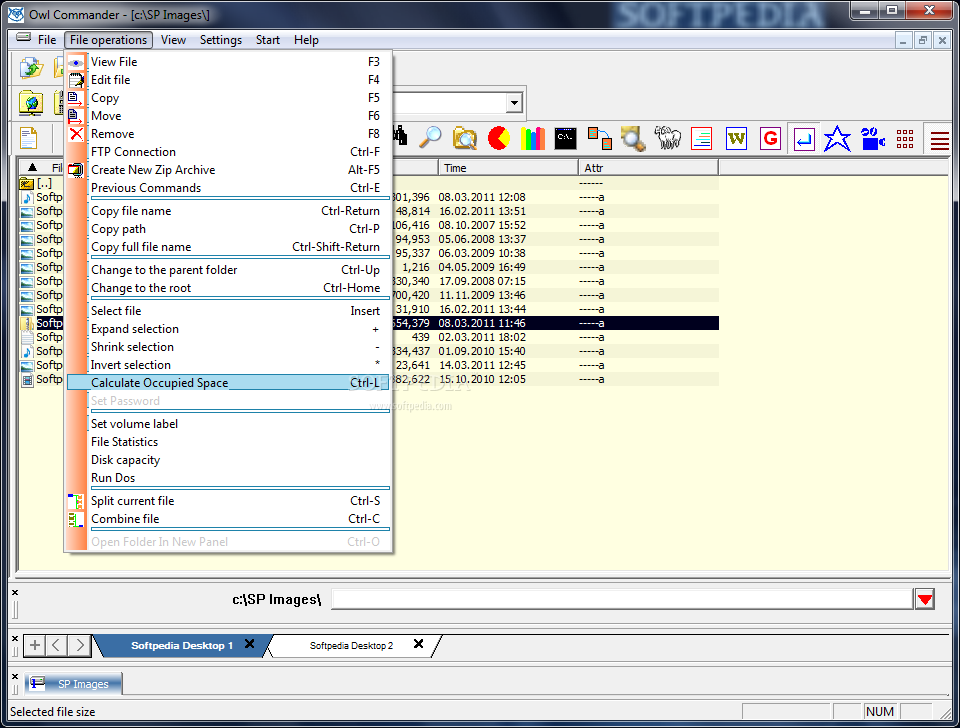Click the globe folder network icon
The height and width of the screenshot is (728, 960).
31,103
